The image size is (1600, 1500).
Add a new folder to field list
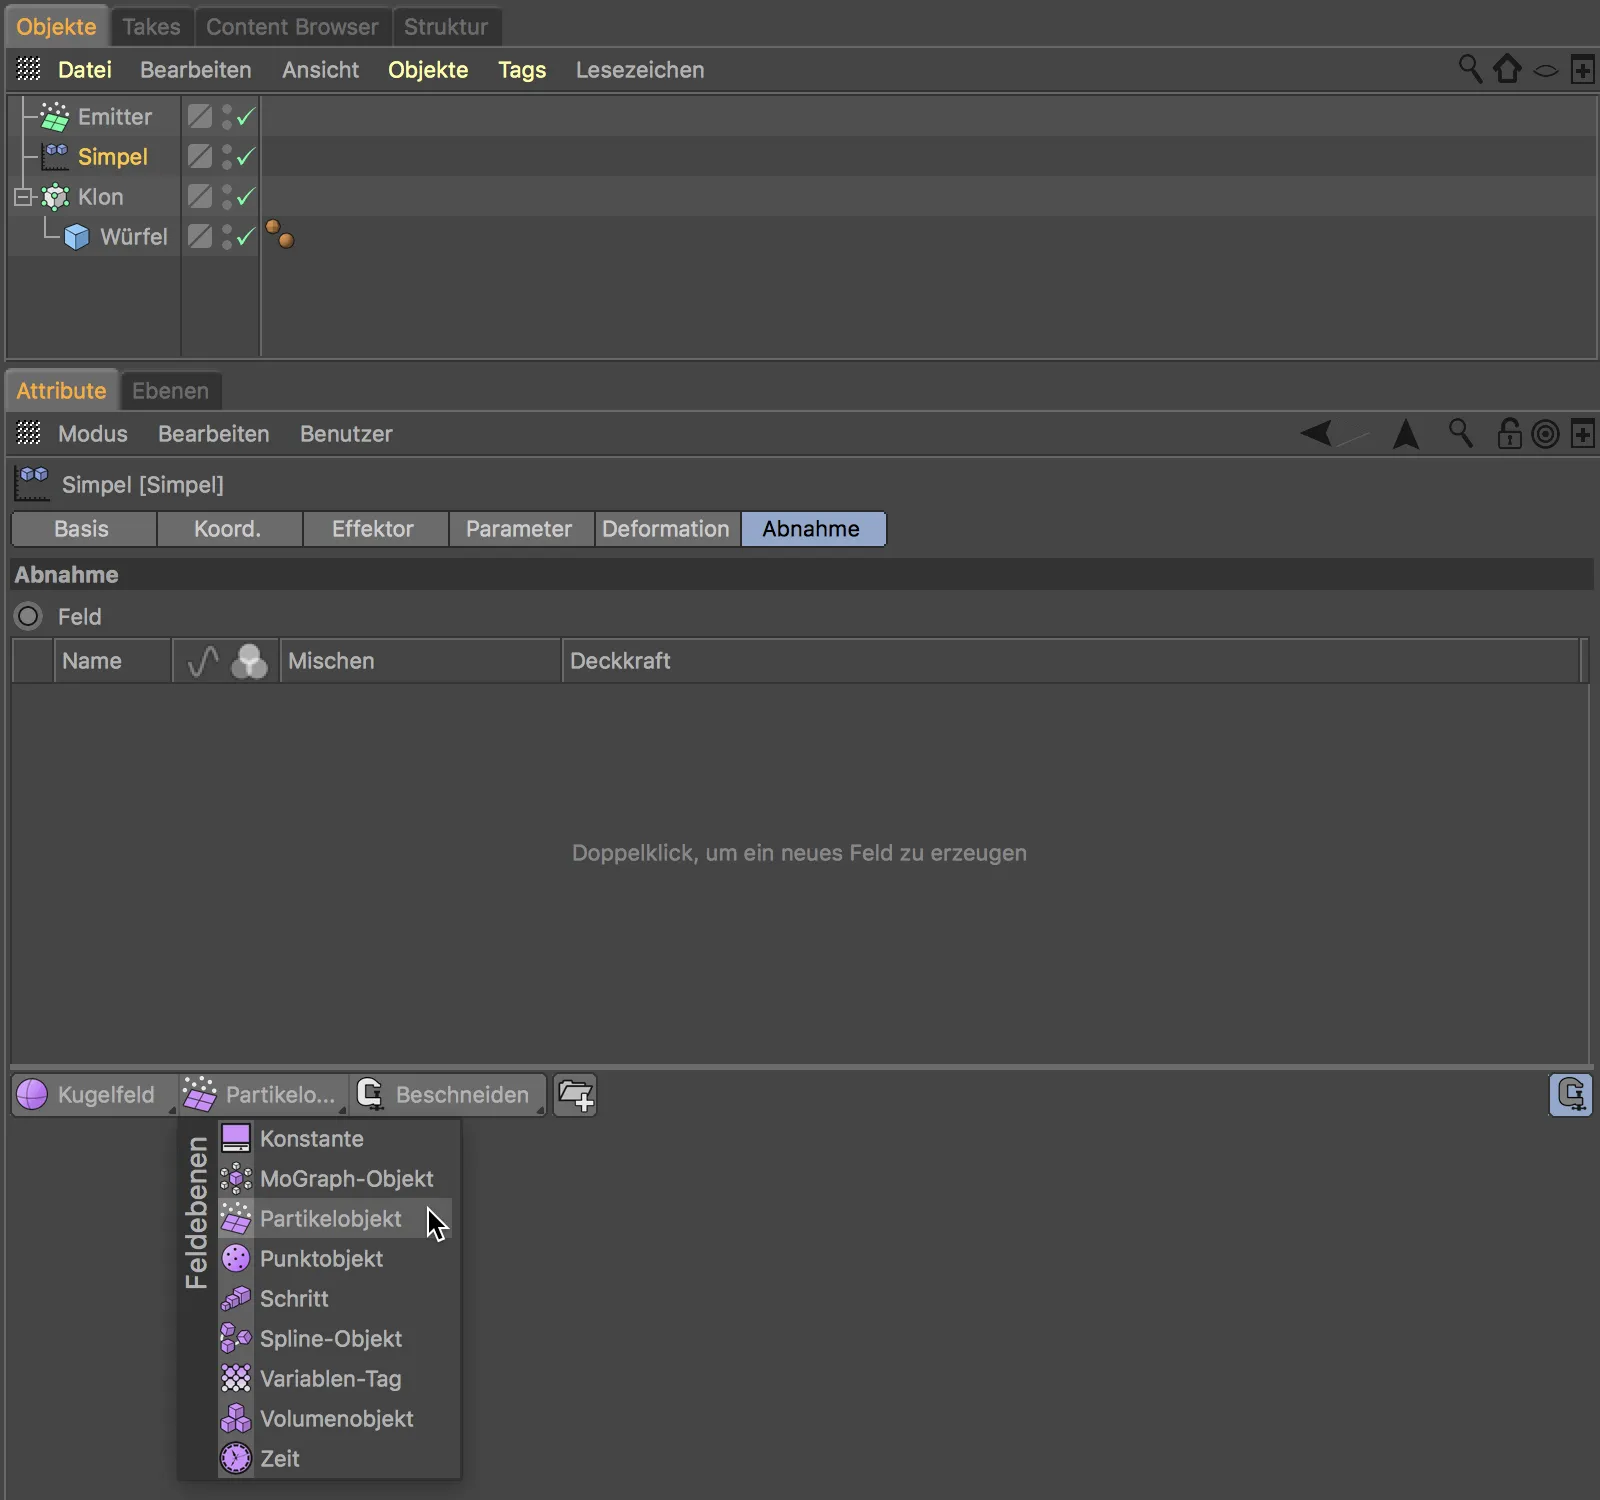[575, 1095]
